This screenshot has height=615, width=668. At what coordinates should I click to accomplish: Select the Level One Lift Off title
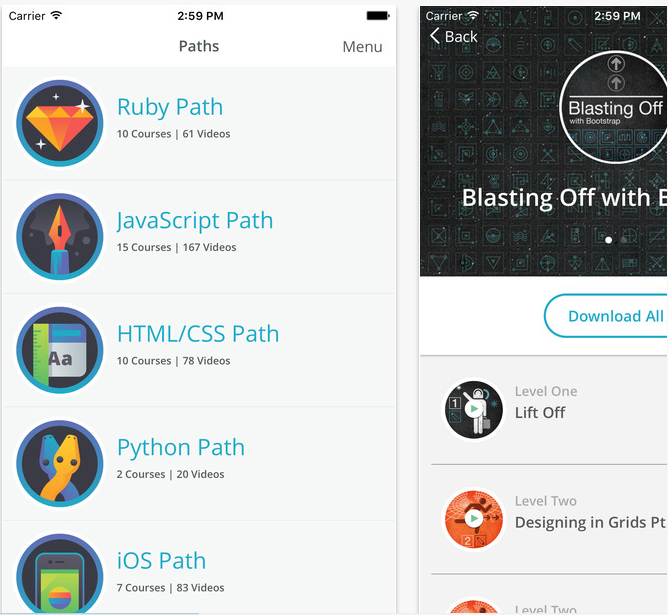tap(540, 412)
